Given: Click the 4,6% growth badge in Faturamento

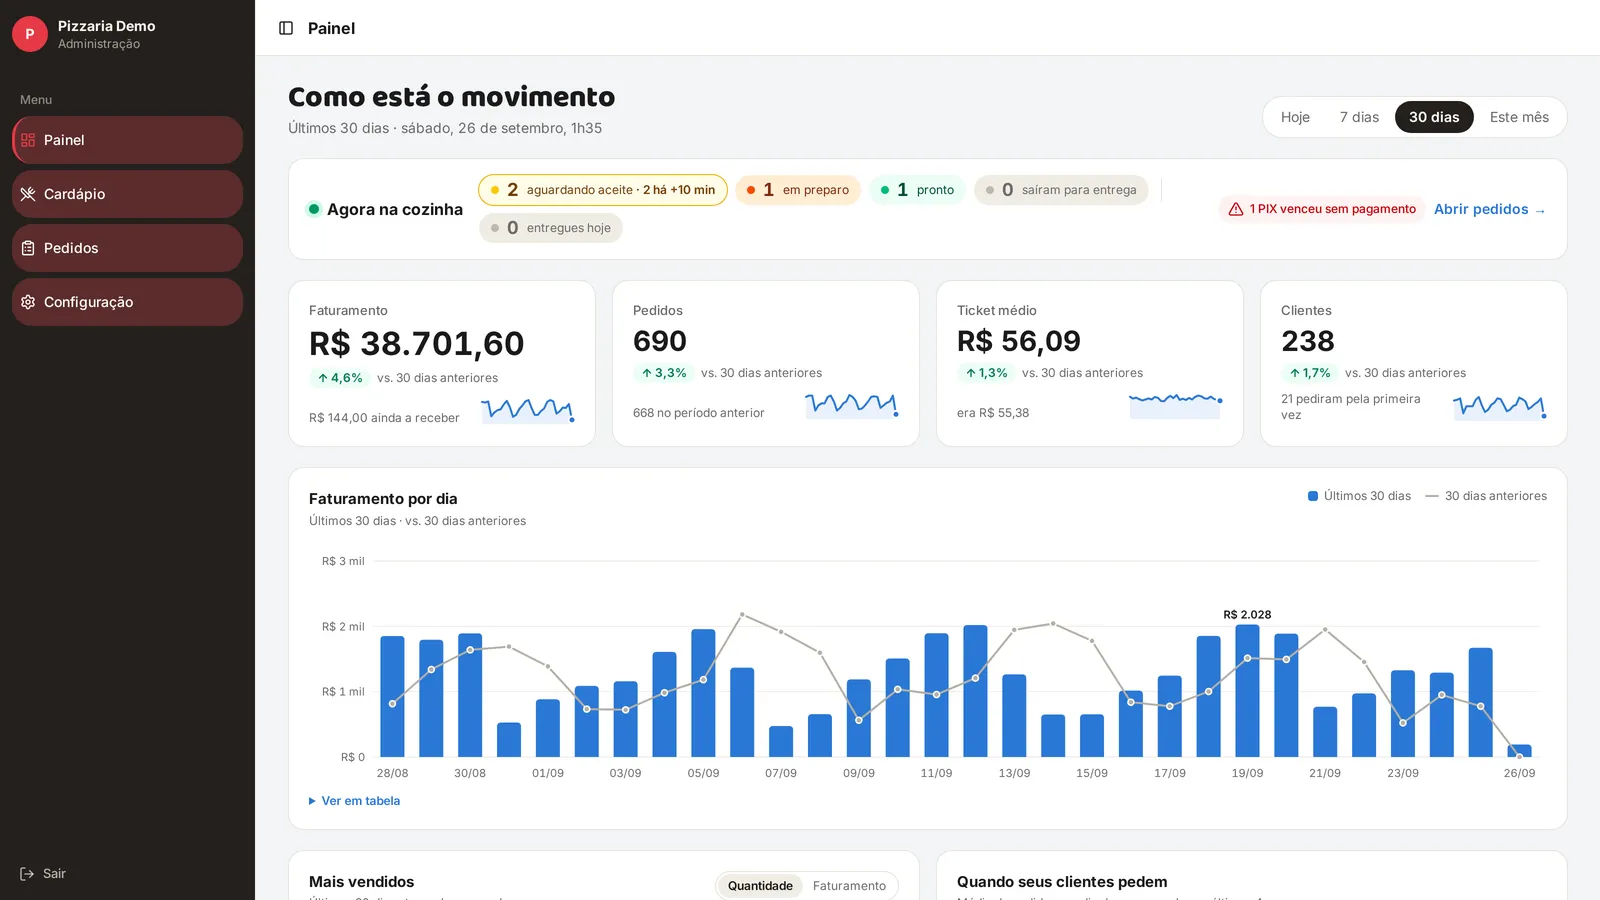Looking at the screenshot, I should 339,378.
